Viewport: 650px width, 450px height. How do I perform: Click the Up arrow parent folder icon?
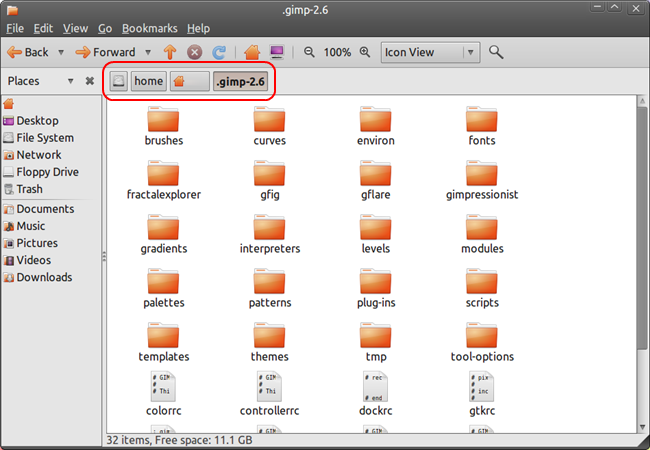click(x=170, y=52)
